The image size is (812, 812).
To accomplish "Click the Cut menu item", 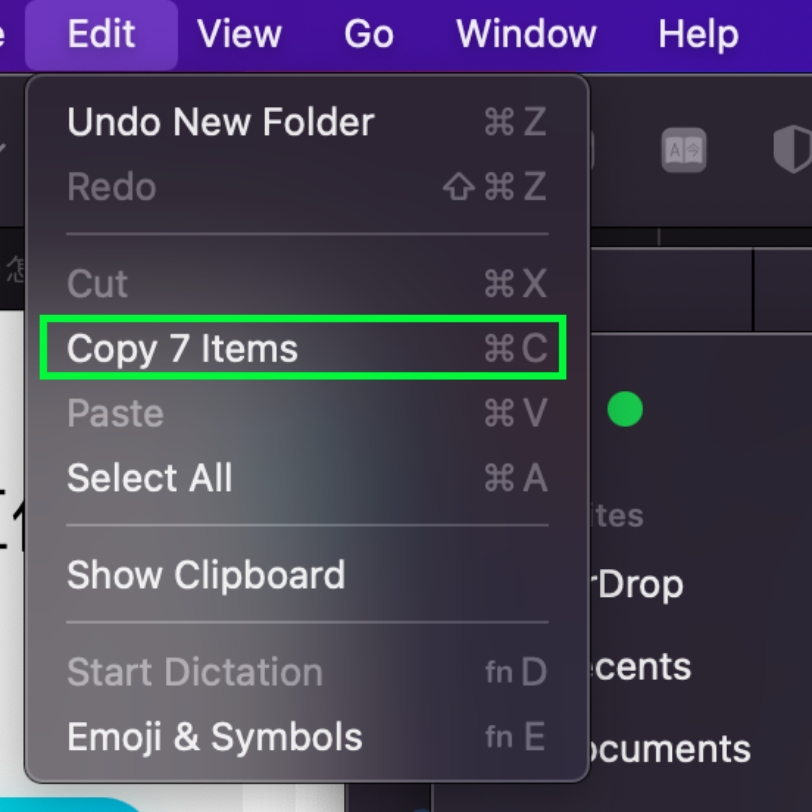I will click(307, 283).
